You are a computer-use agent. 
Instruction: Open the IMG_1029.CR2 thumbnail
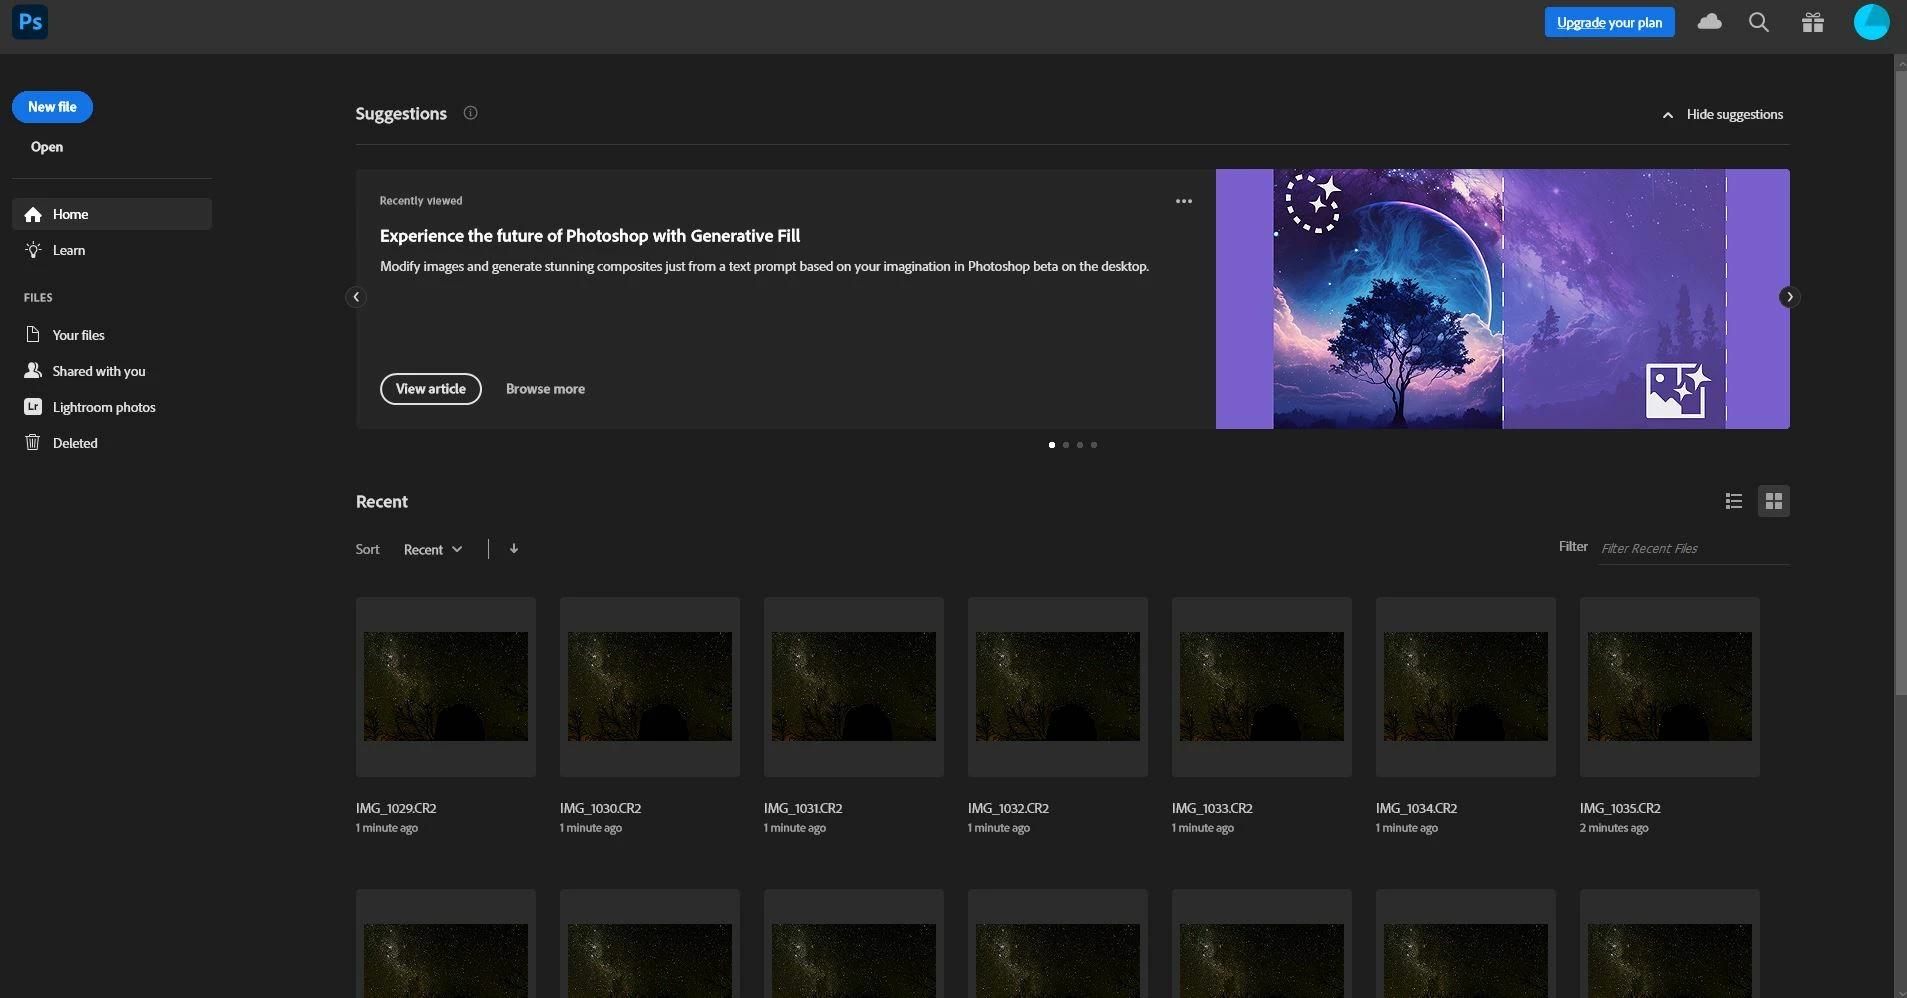pyautogui.click(x=446, y=687)
